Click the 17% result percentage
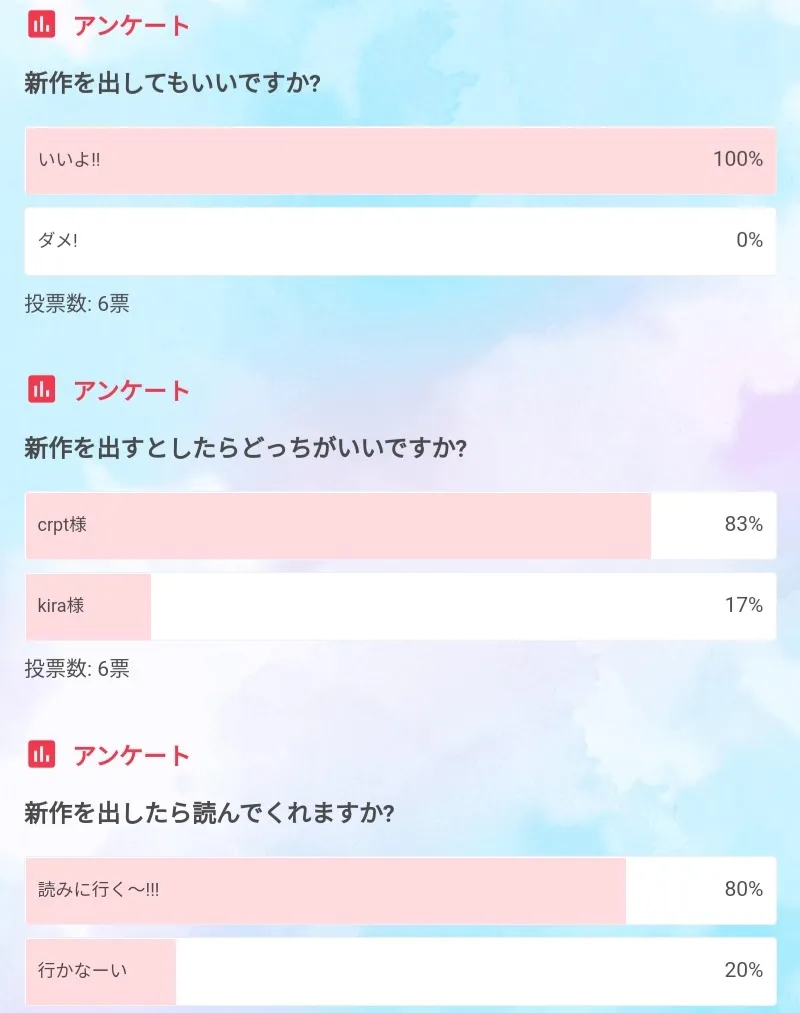800x1013 pixels. tap(743, 606)
